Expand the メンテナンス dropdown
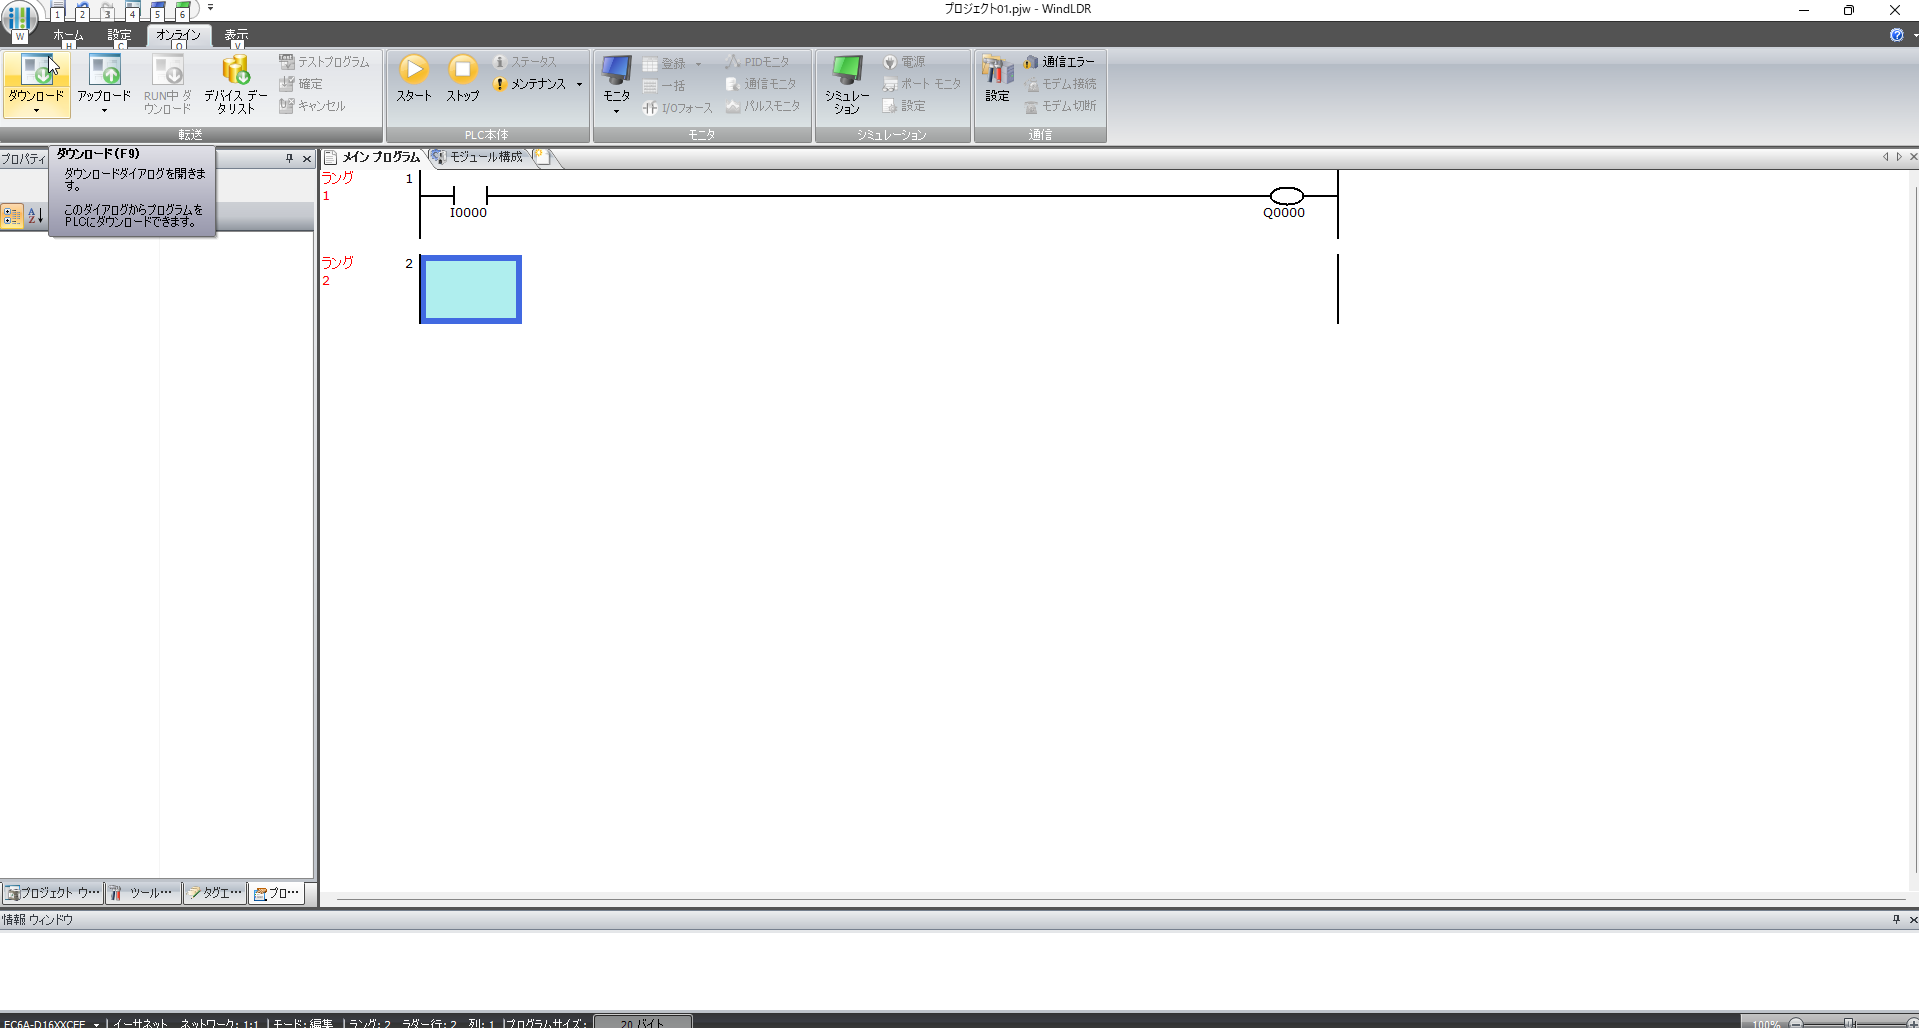1919x1028 pixels. pos(579,85)
